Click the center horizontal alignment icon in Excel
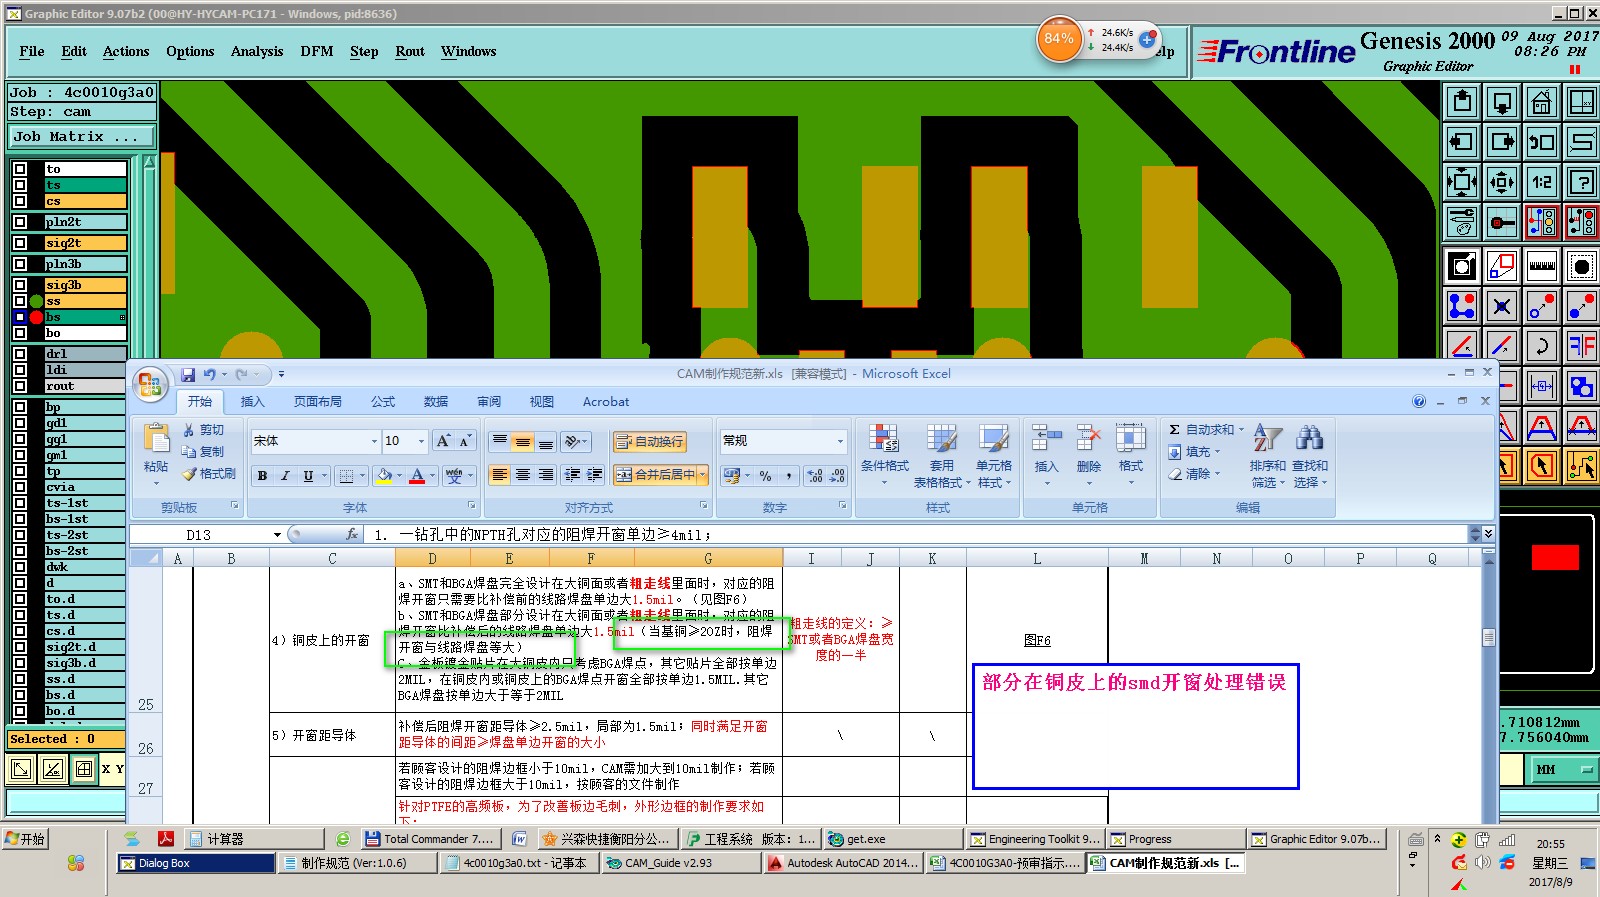Image resolution: width=1600 pixels, height=897 pixels. click(522, 475)
